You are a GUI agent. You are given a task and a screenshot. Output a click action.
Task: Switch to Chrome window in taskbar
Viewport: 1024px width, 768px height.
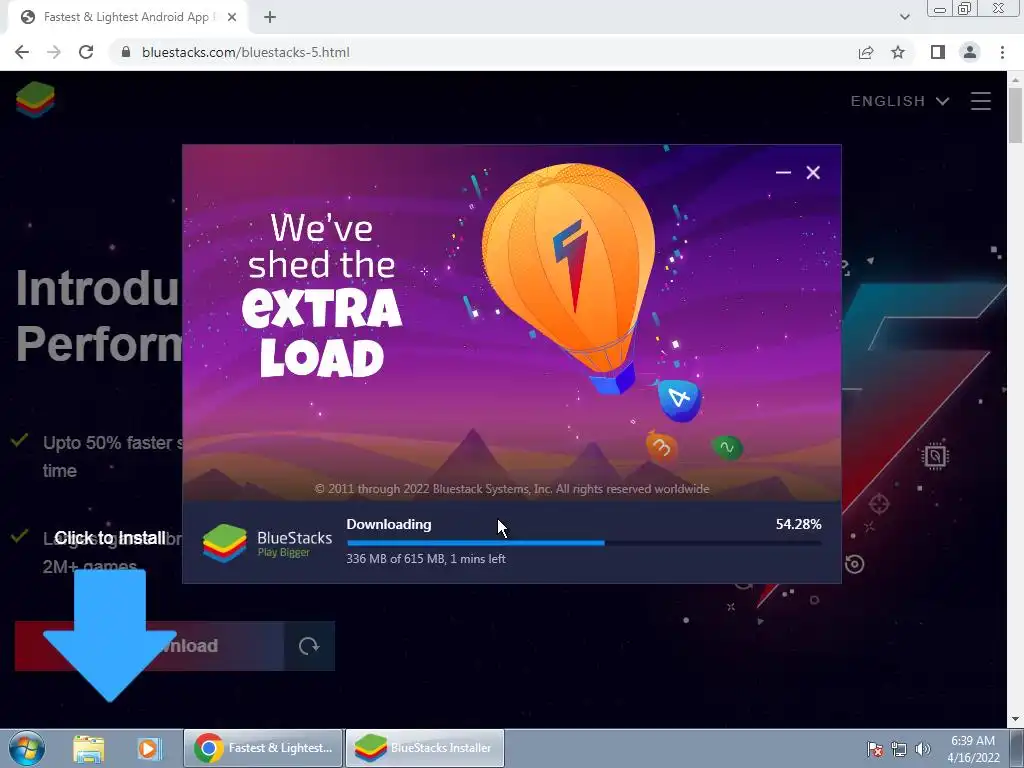(x=263, y=748)
